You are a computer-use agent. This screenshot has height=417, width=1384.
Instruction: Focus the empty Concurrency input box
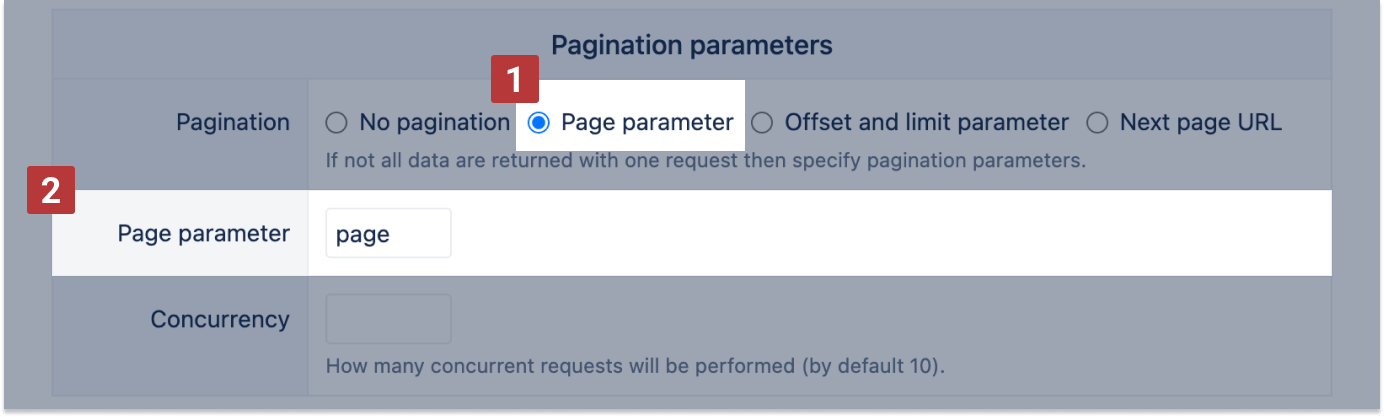(388, 319)
